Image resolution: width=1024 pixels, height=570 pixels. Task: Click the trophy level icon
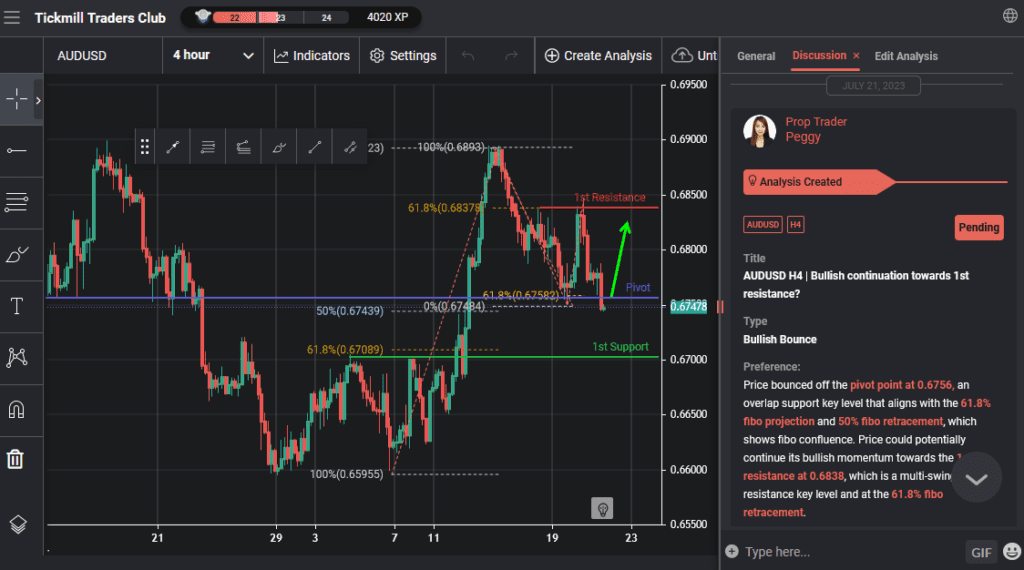click(202, 16)
